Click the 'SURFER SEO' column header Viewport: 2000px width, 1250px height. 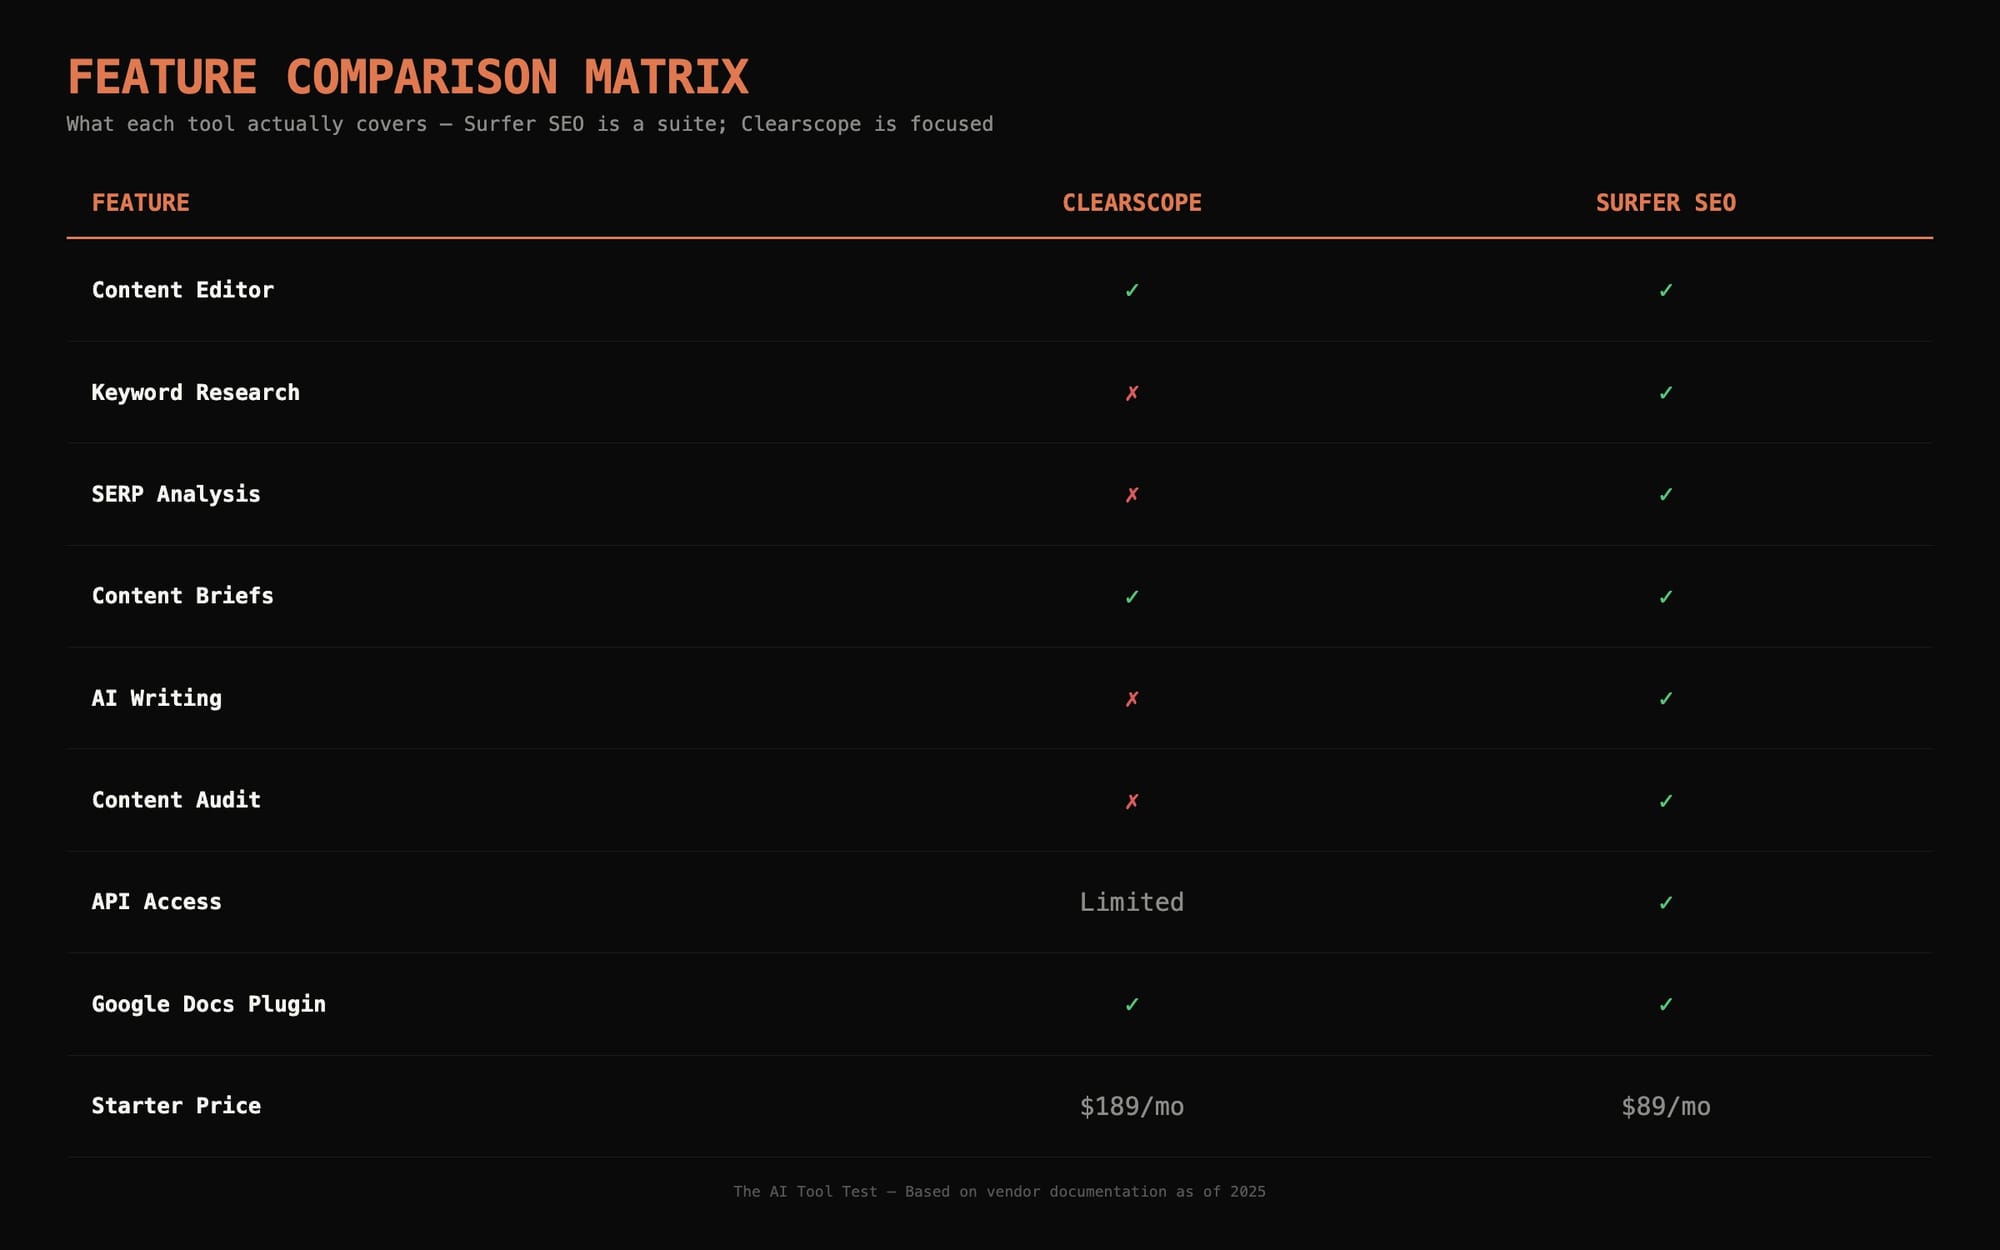[1666, 203]
